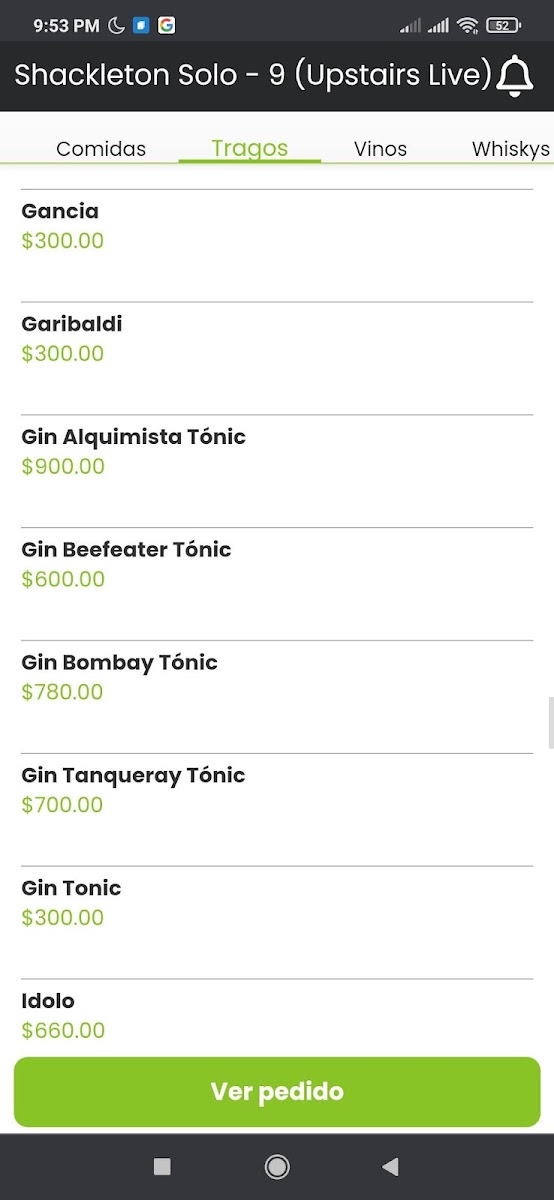Tap the Wi-Fi signal icon
Screen dimensions: 554x1200
coord(467,26)
